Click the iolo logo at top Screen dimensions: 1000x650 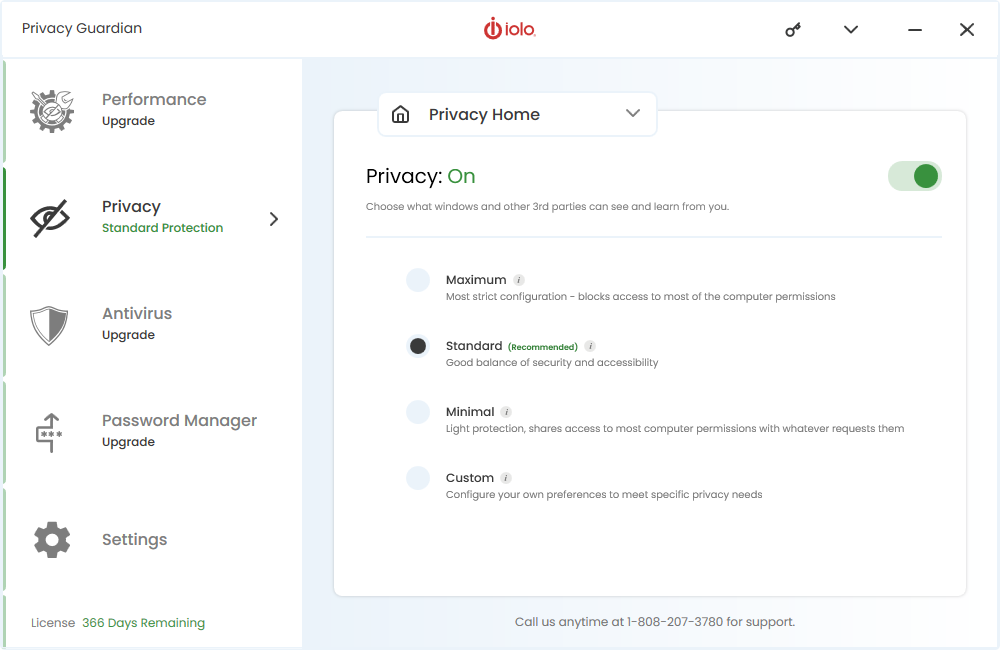click(510, 29)
